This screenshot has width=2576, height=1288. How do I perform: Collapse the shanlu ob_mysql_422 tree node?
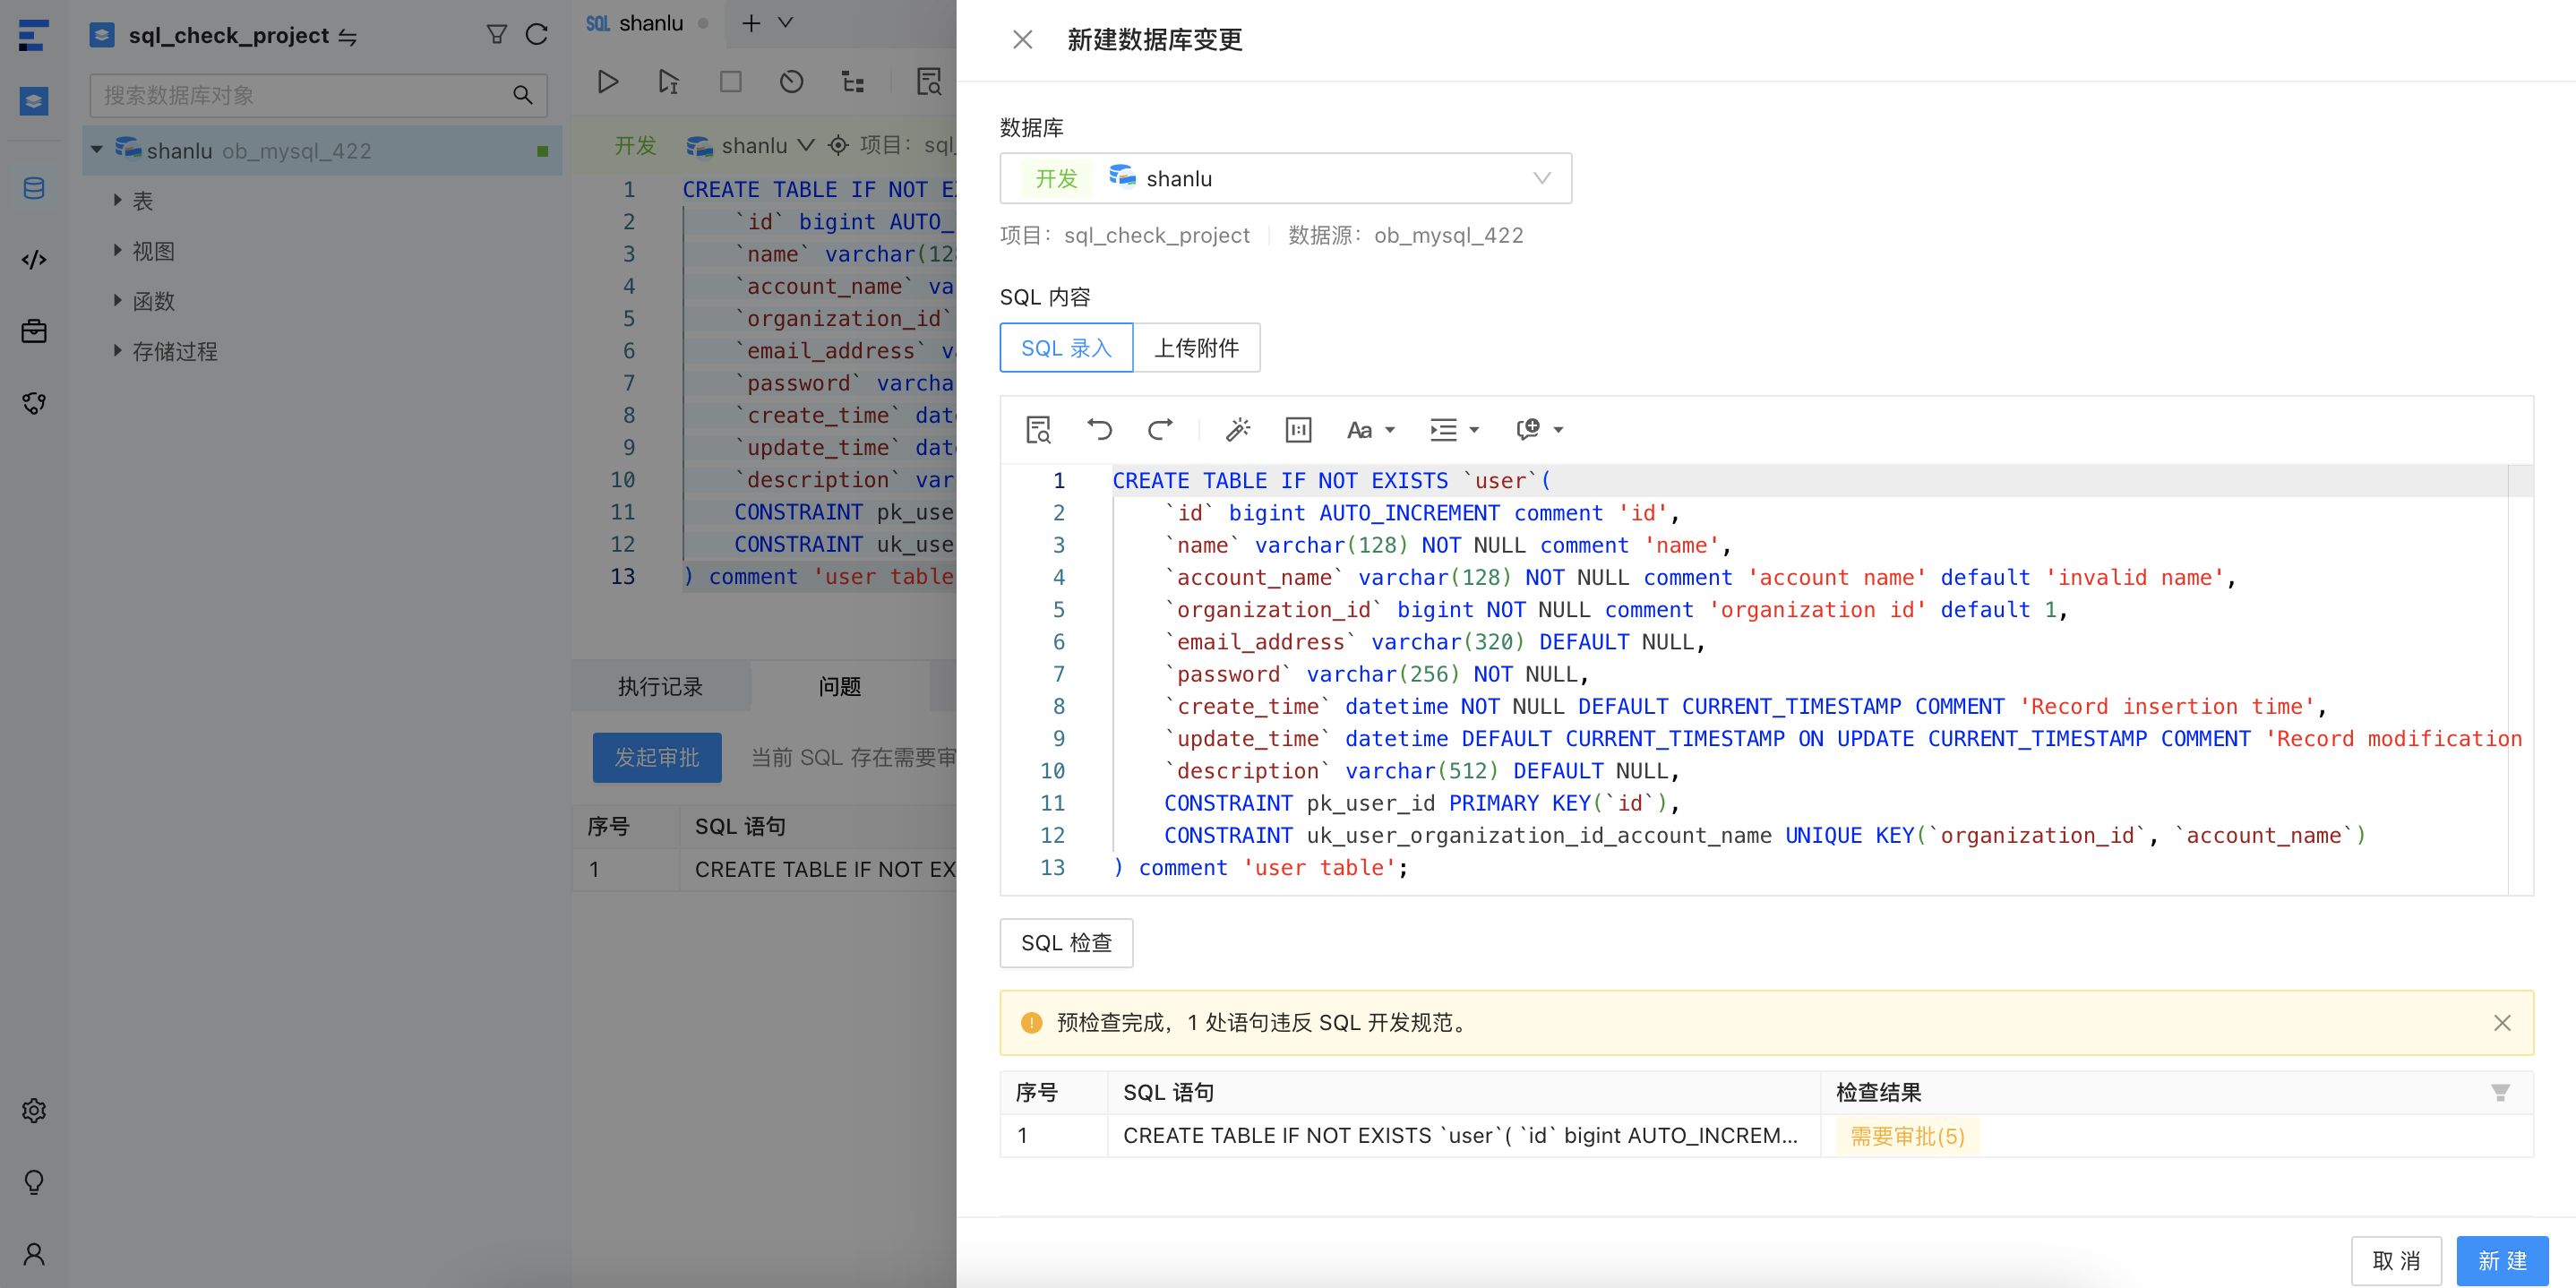97,150
